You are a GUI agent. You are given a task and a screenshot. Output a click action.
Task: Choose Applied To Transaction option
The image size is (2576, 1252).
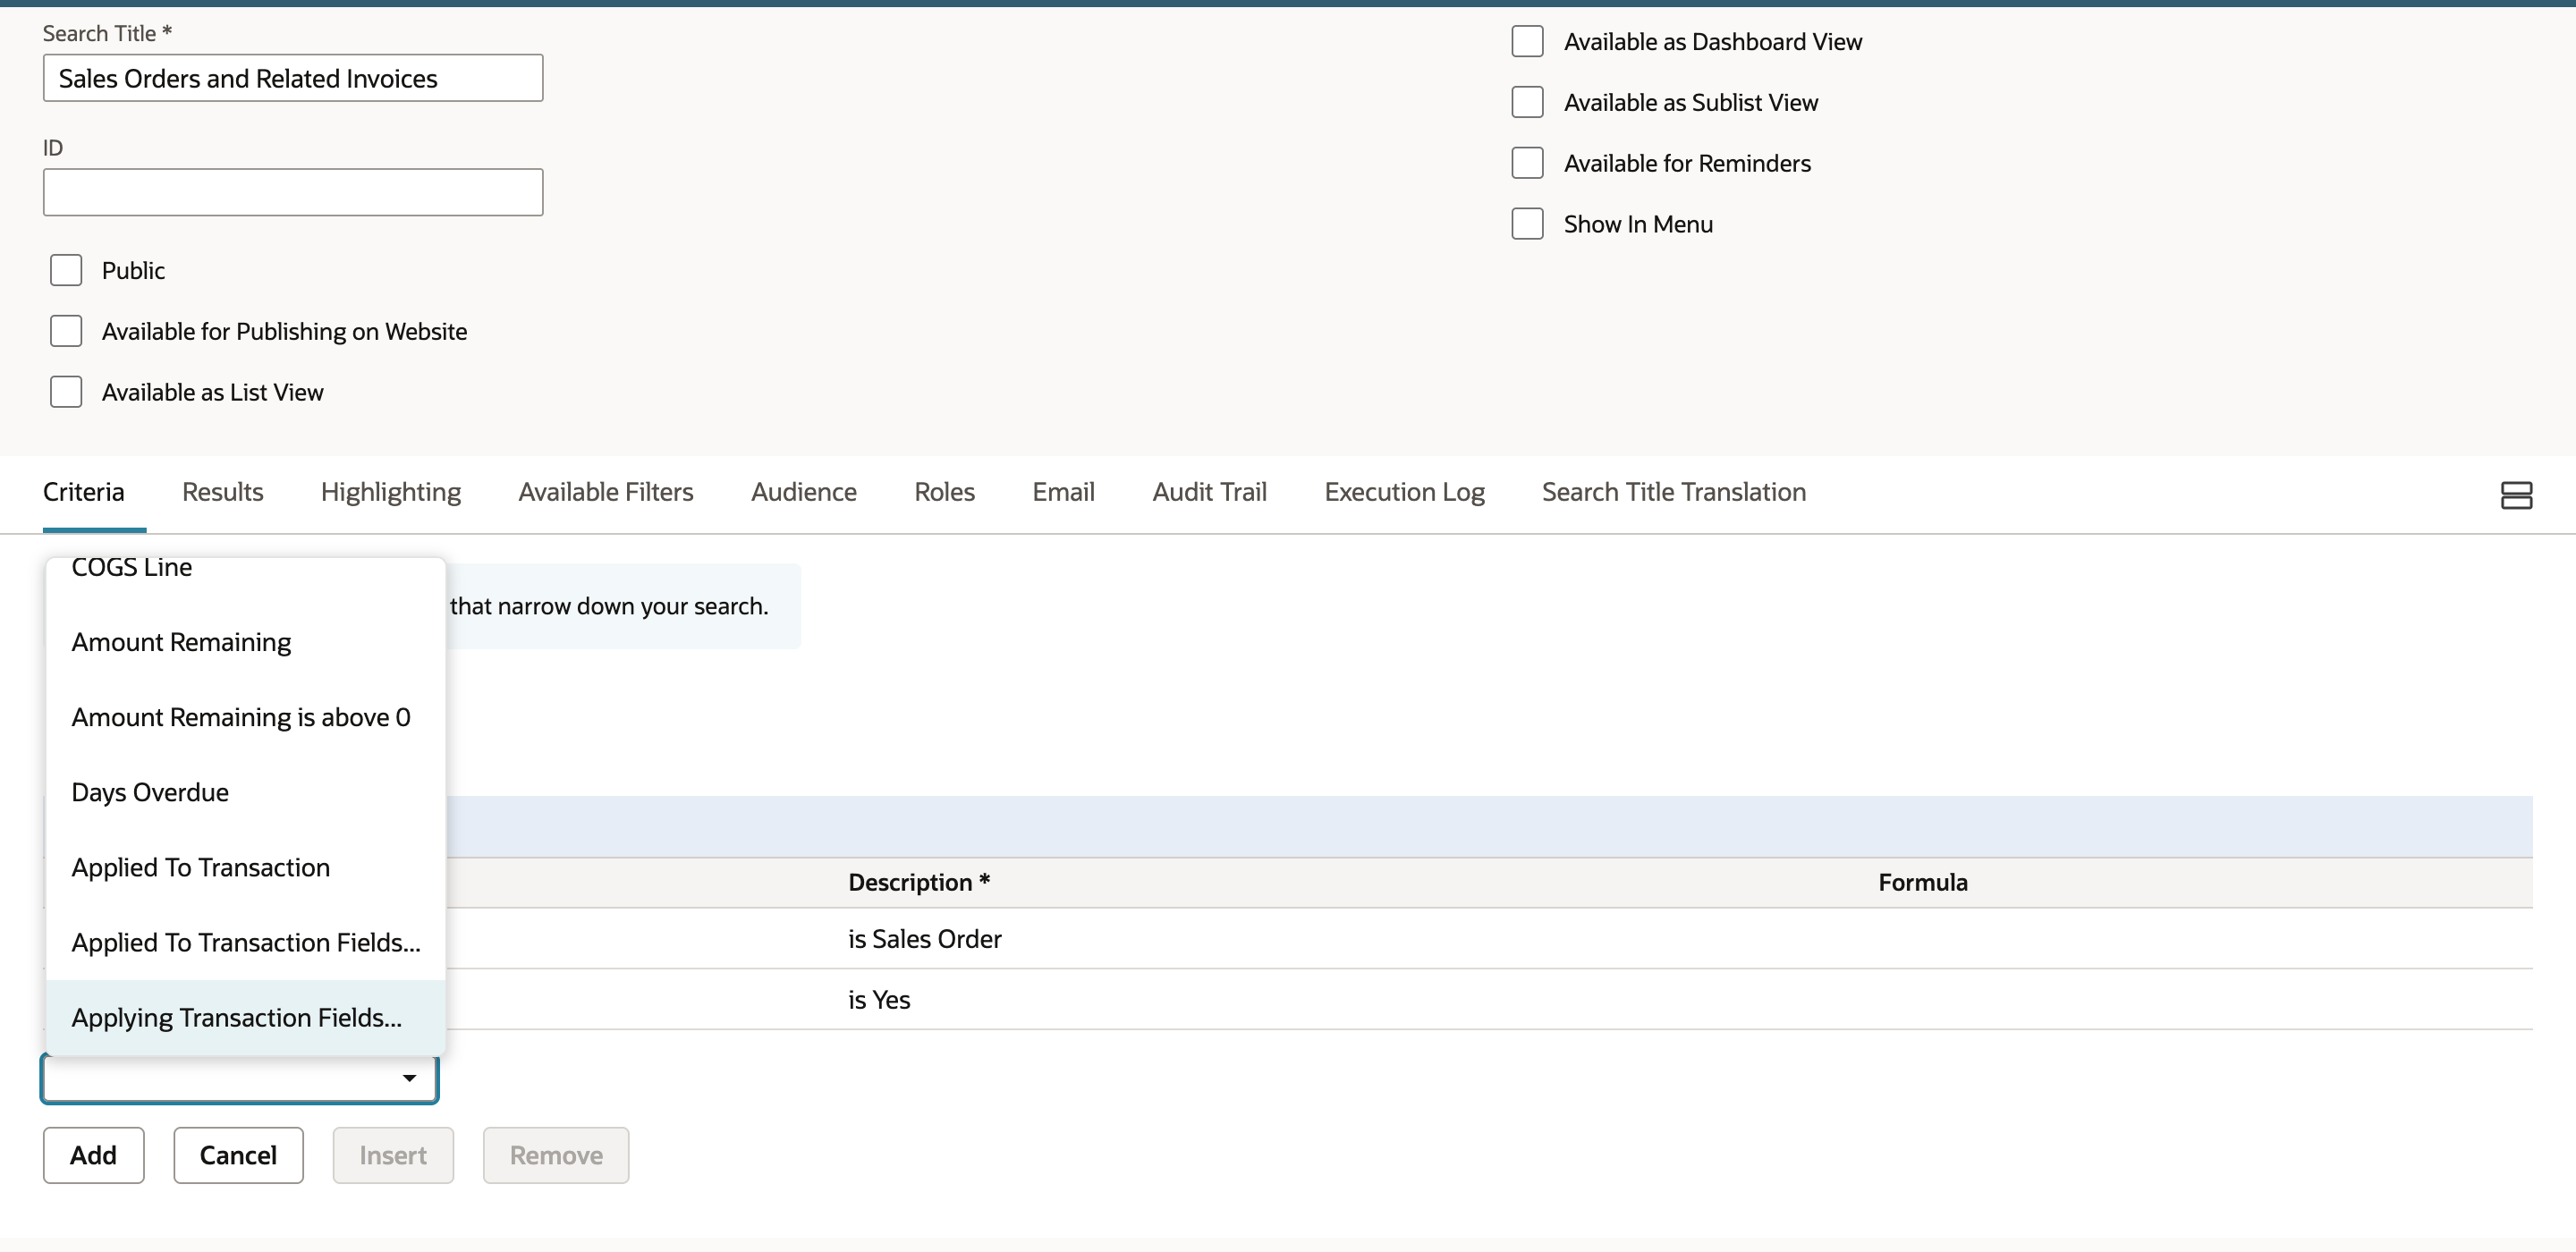tap(245, 867)
